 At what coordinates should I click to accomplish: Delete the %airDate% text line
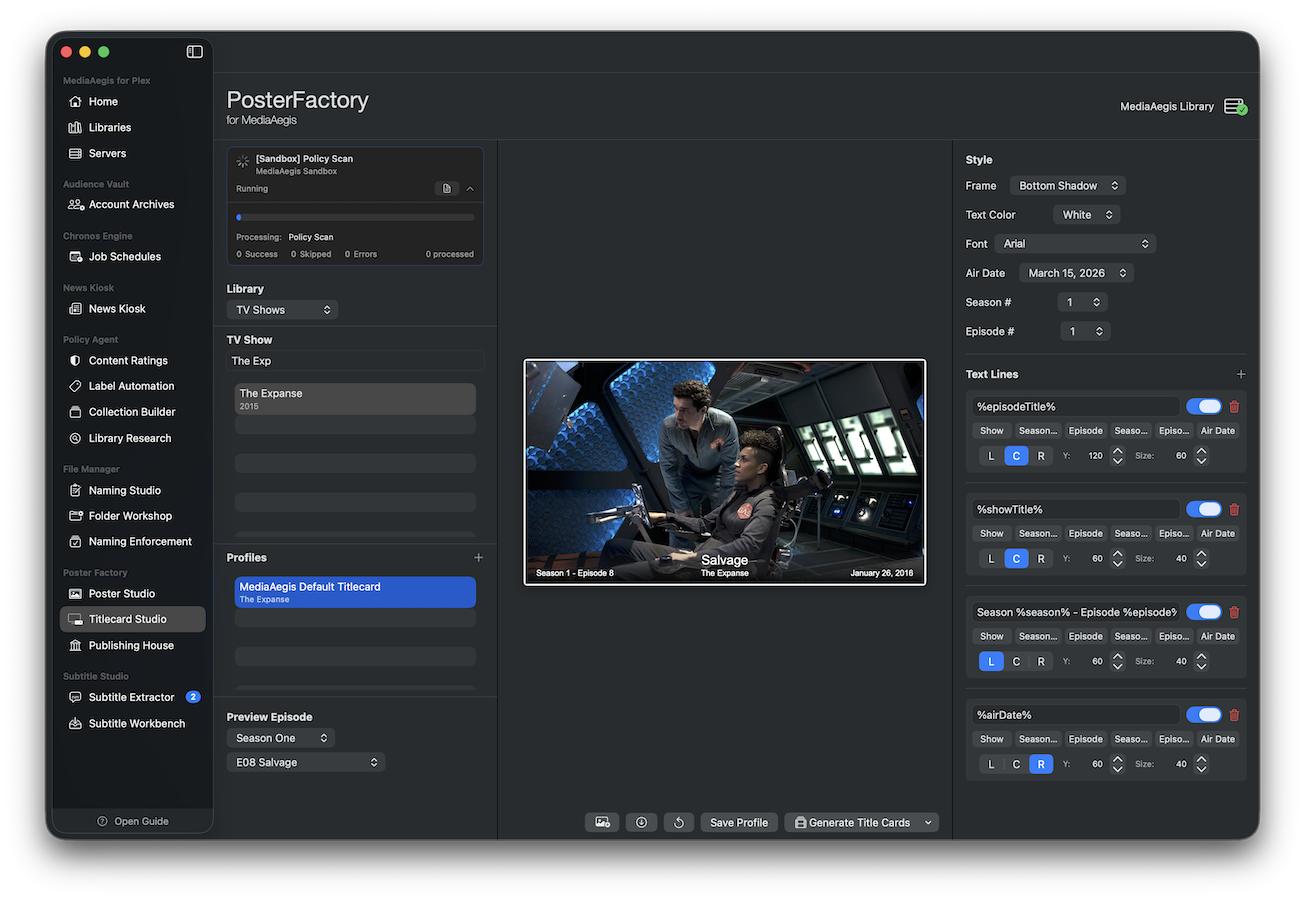click(1234, 715)
